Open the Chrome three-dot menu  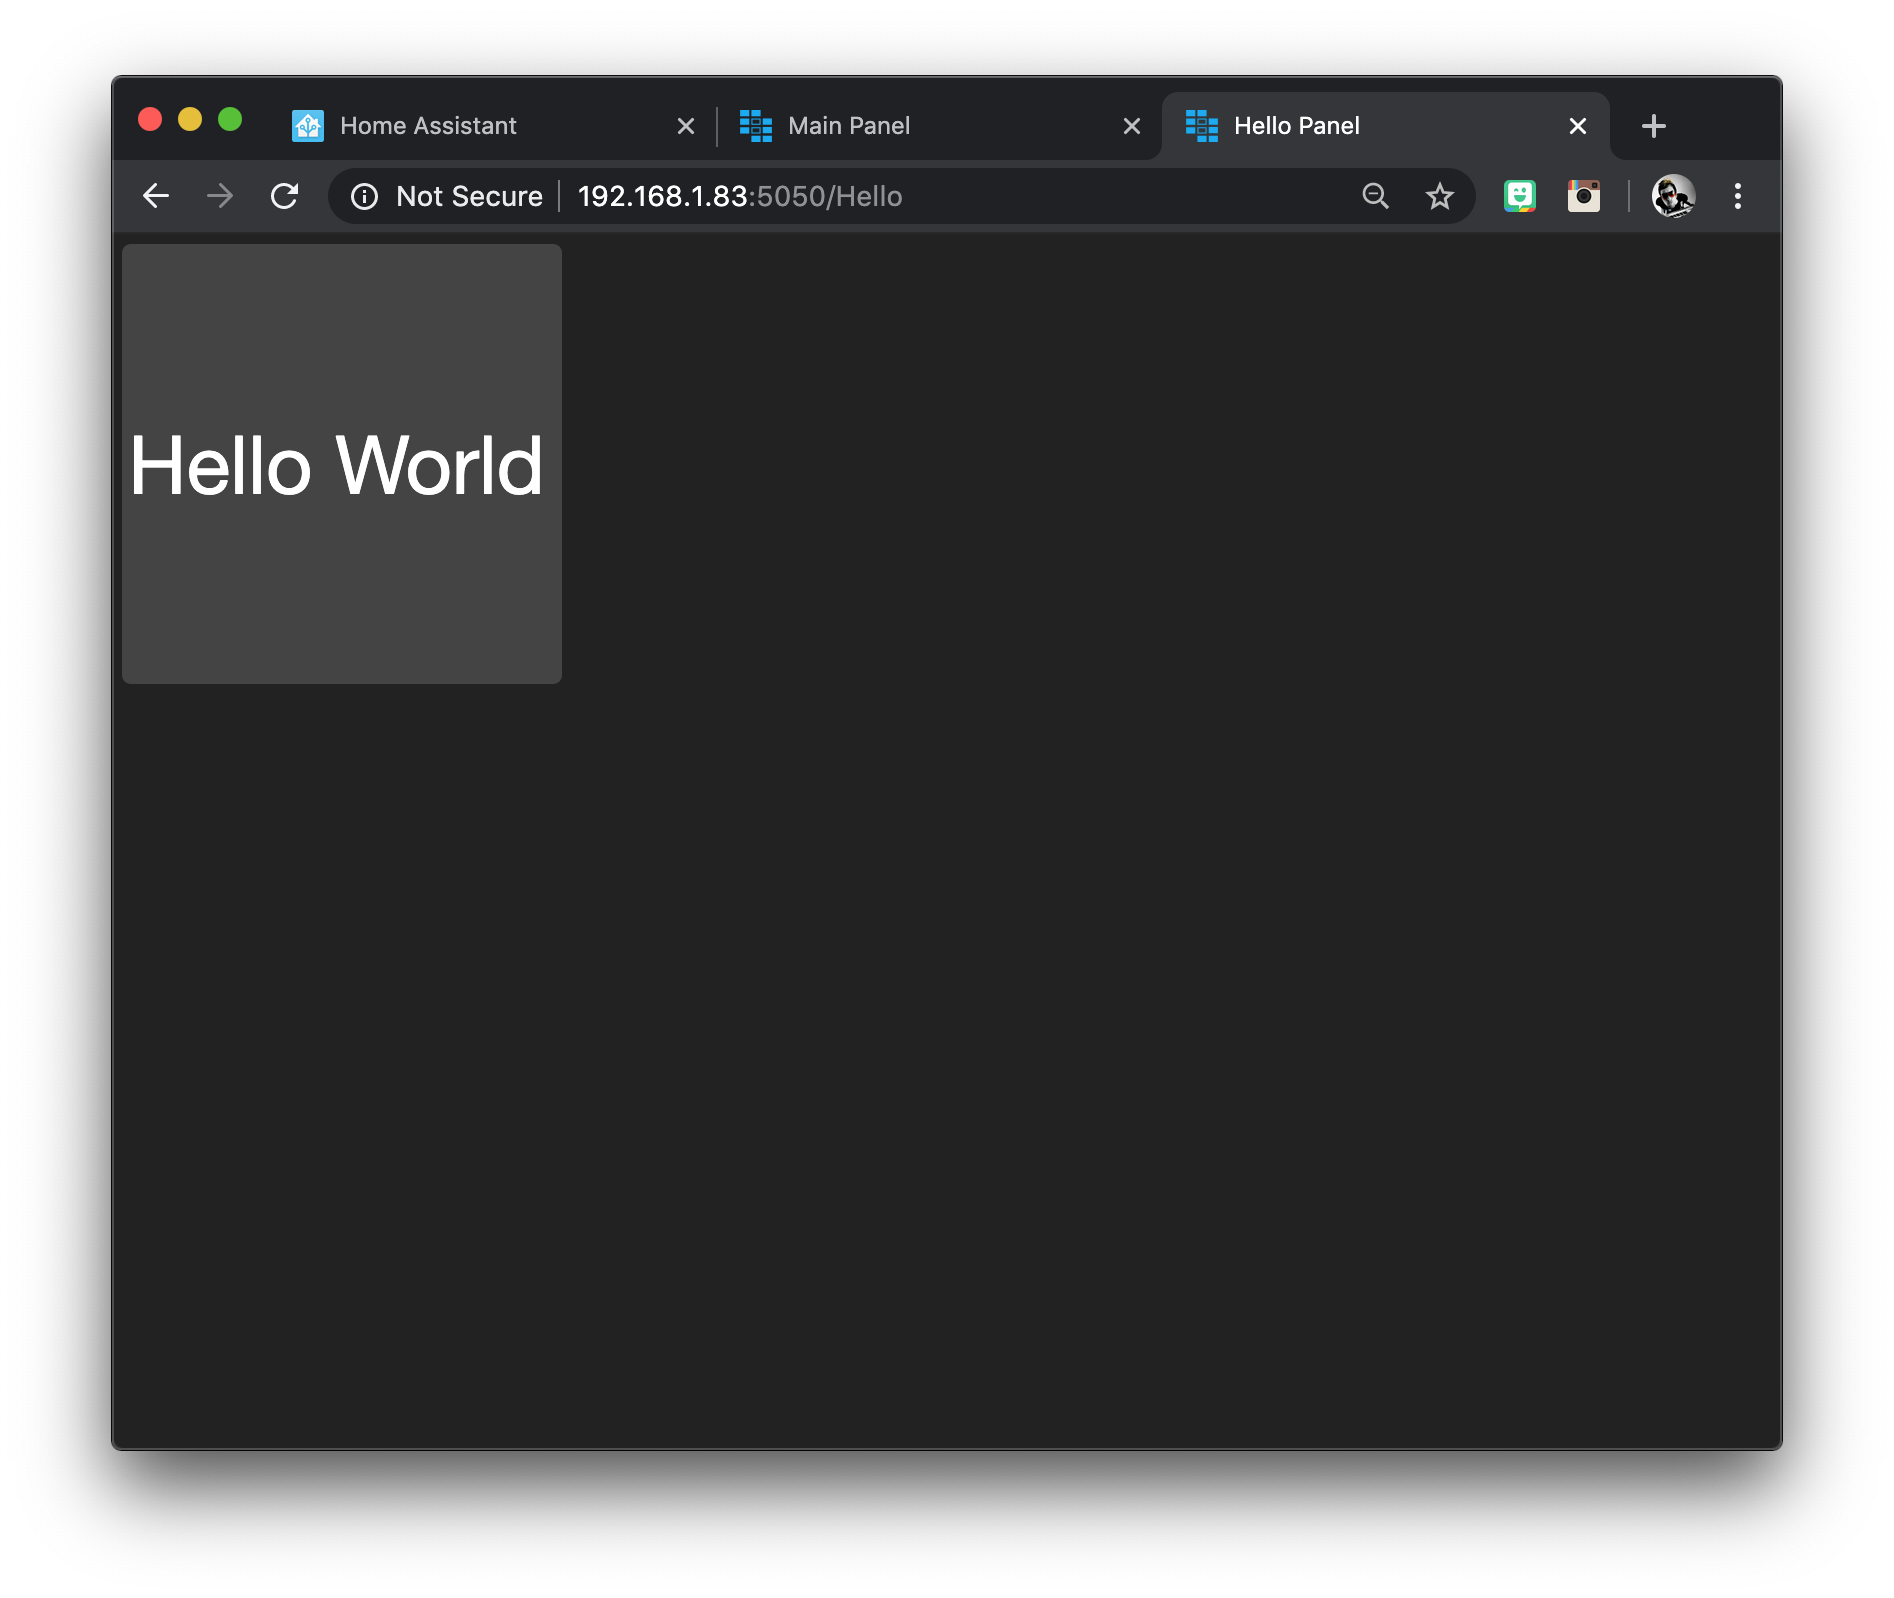pos(1738,196)
